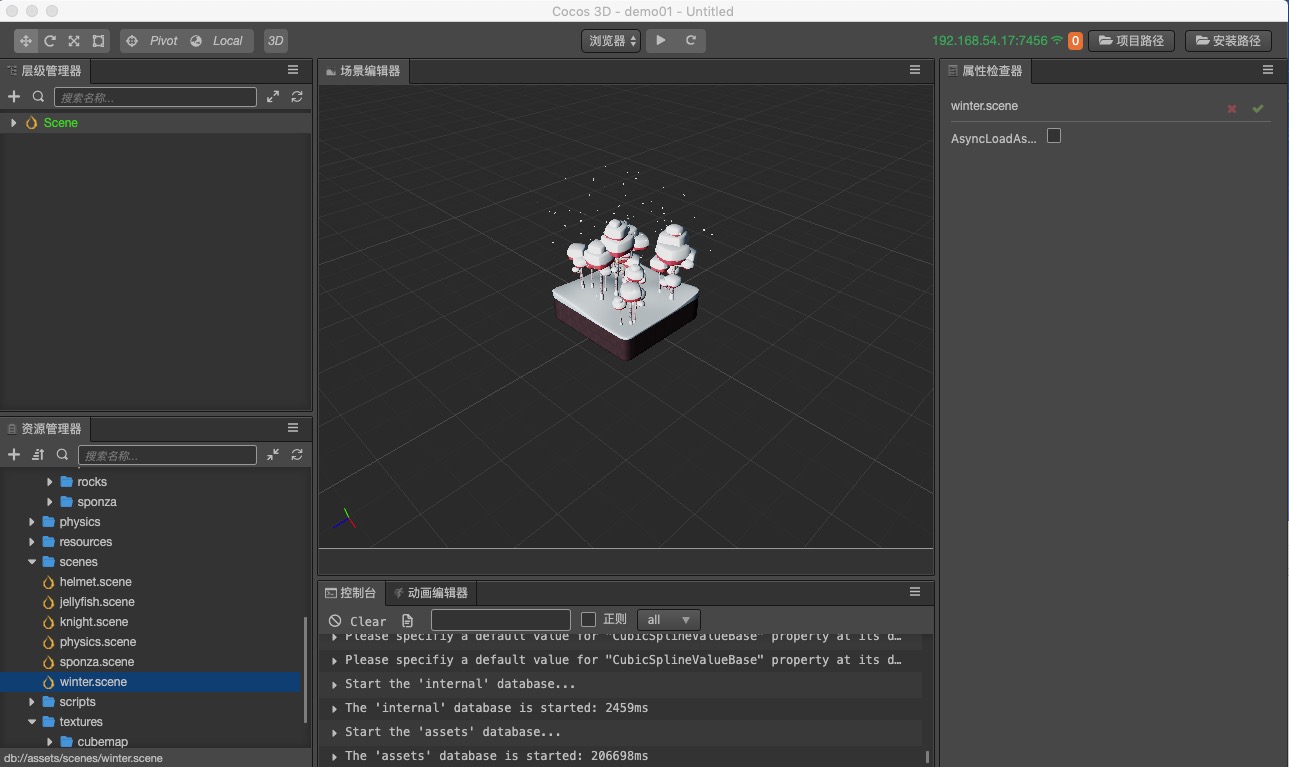Image resolution: width=1289 pixels, height=767 pixels.
Task: Refresh the hierarchy manager panel
Action: pos(297,97)
